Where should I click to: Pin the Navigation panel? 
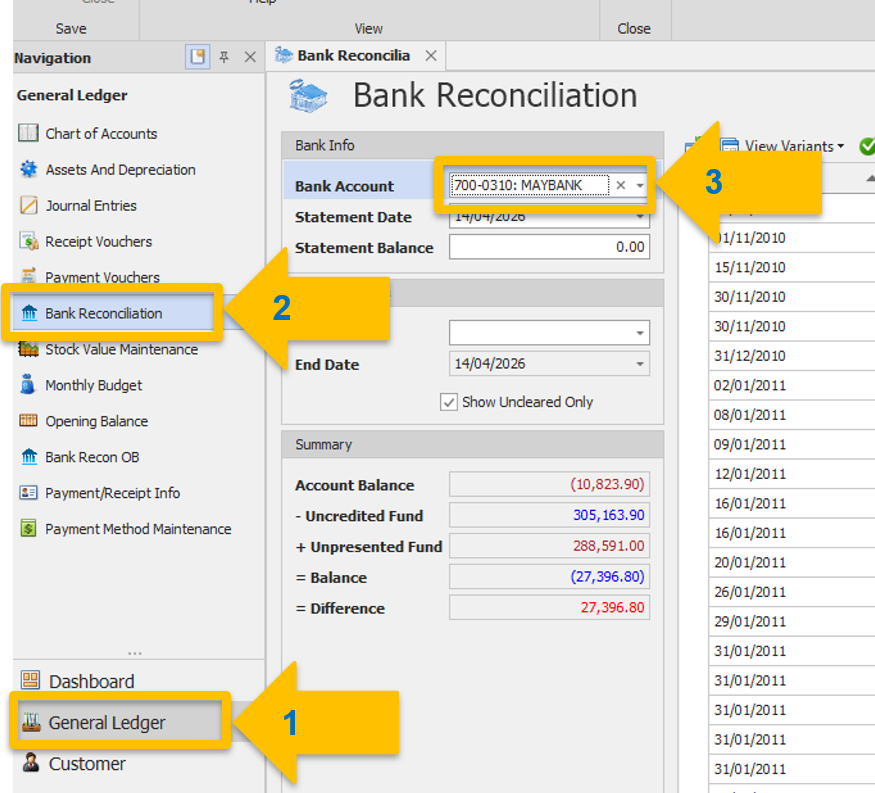click(x=224, y=57)
